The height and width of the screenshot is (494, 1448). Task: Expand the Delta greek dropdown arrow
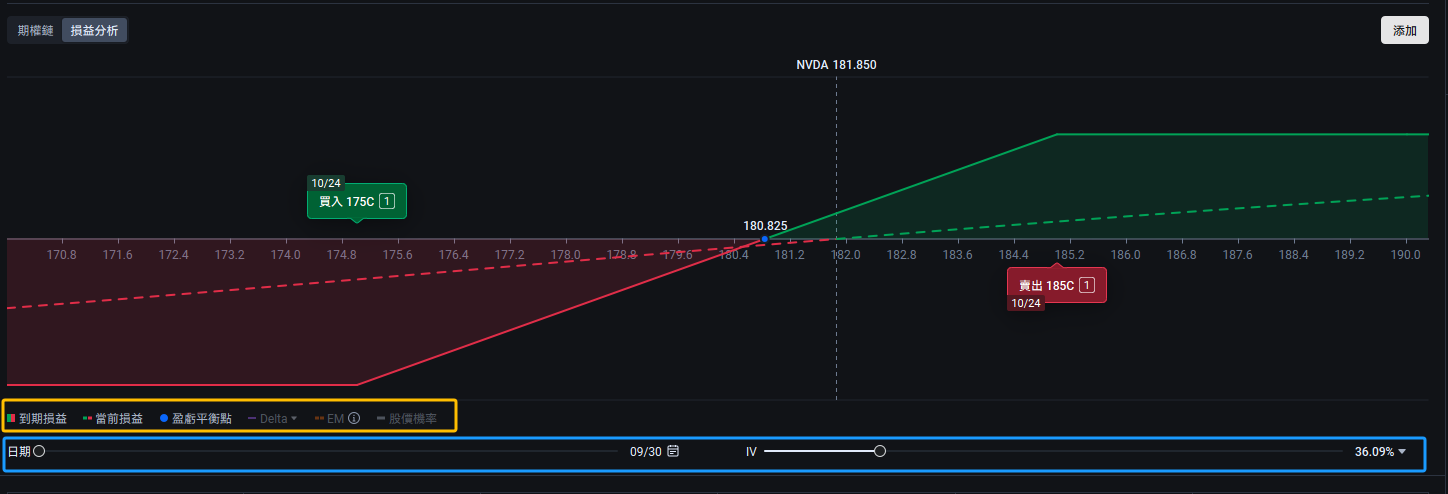[294, 418]
